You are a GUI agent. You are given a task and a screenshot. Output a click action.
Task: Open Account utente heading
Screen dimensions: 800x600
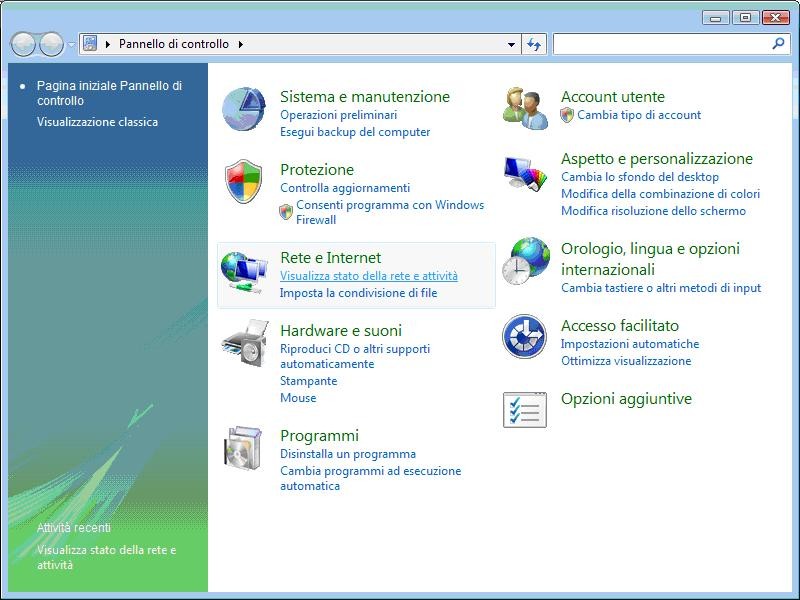tap(613, 96)
